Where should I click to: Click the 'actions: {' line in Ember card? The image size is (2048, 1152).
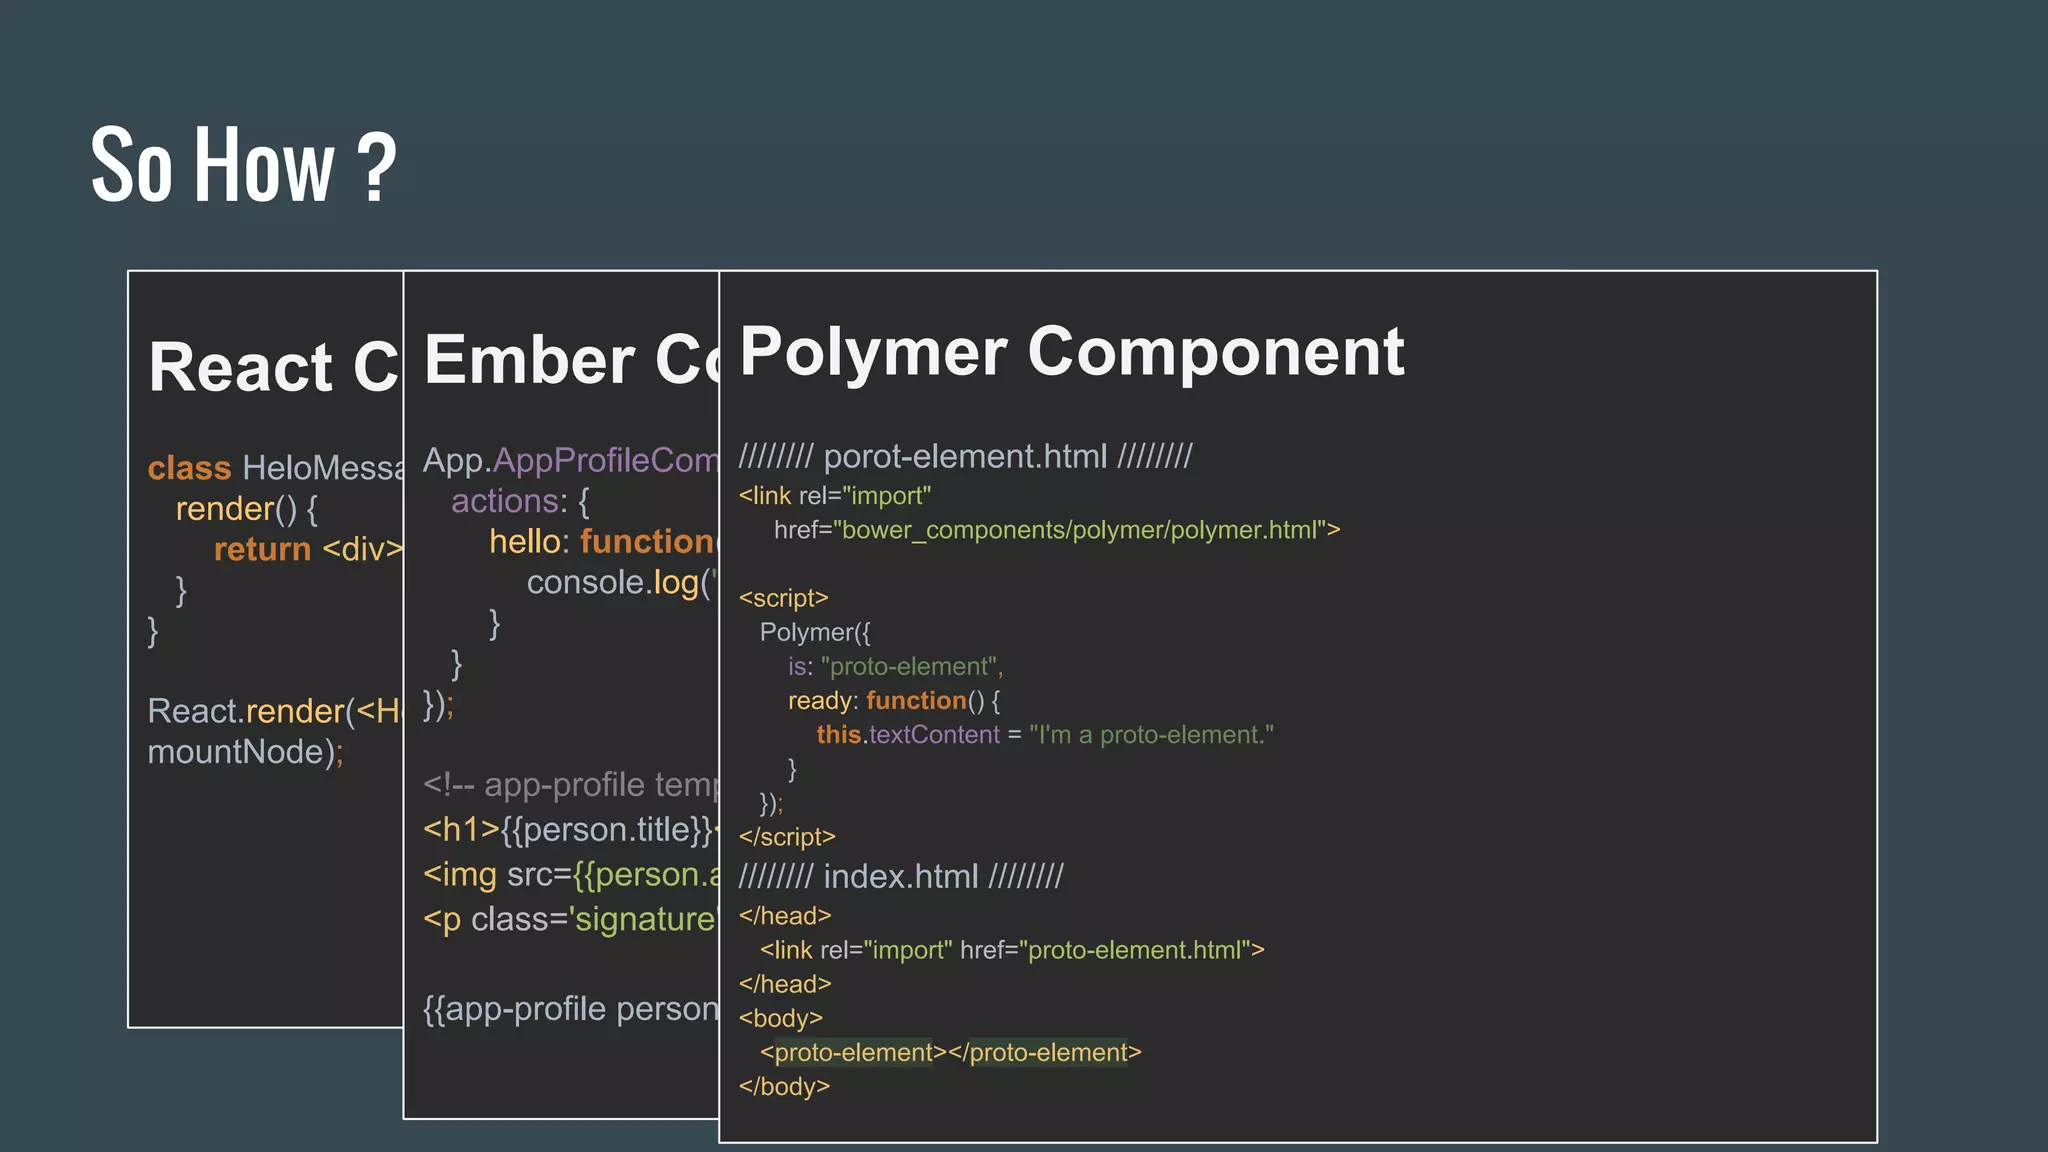pyautogui.click(x=520, y=502)
